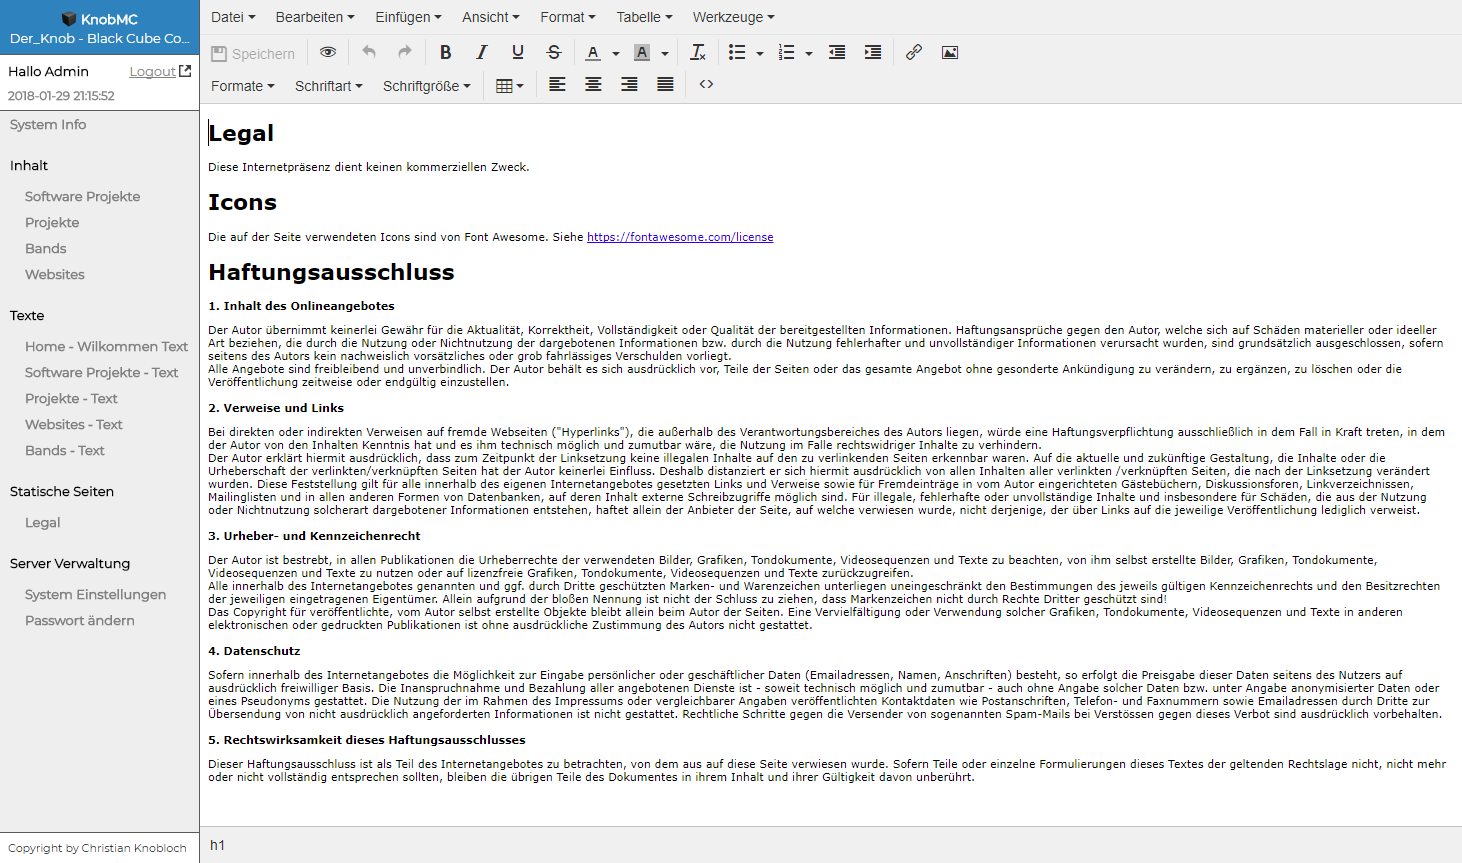Align text right
Screen dimensions: 1462x863
(x=629, y=84)
